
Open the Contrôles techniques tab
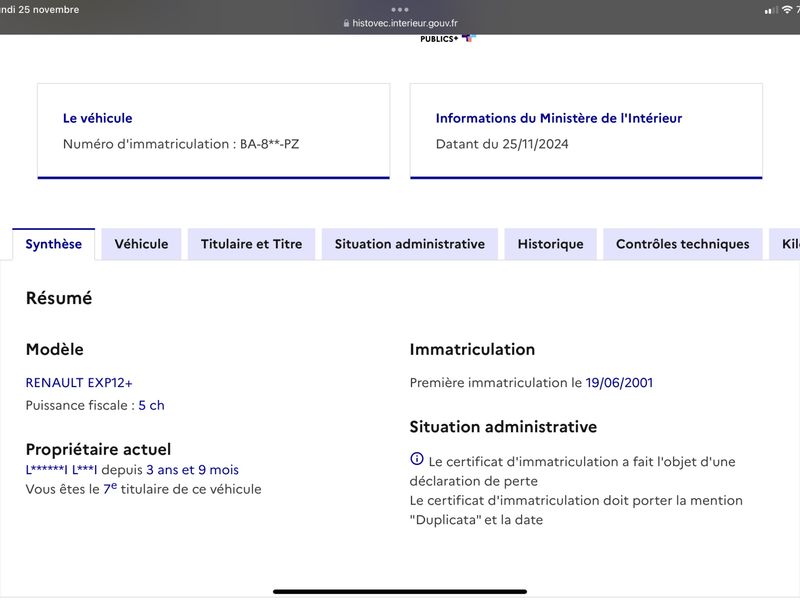(x=683, y=244)
